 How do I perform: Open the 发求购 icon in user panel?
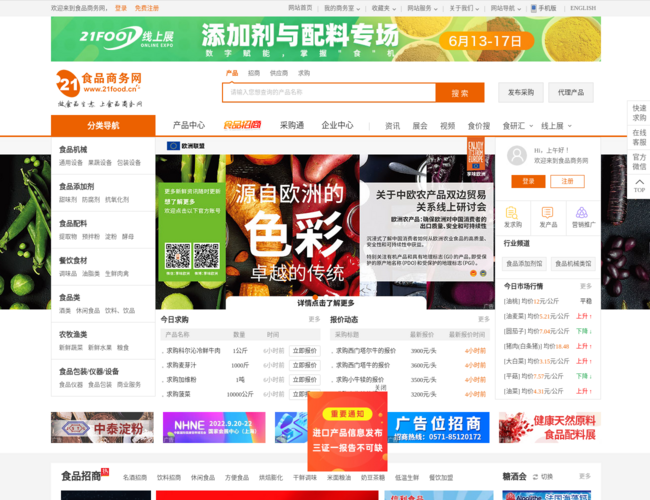click(513, 218)
